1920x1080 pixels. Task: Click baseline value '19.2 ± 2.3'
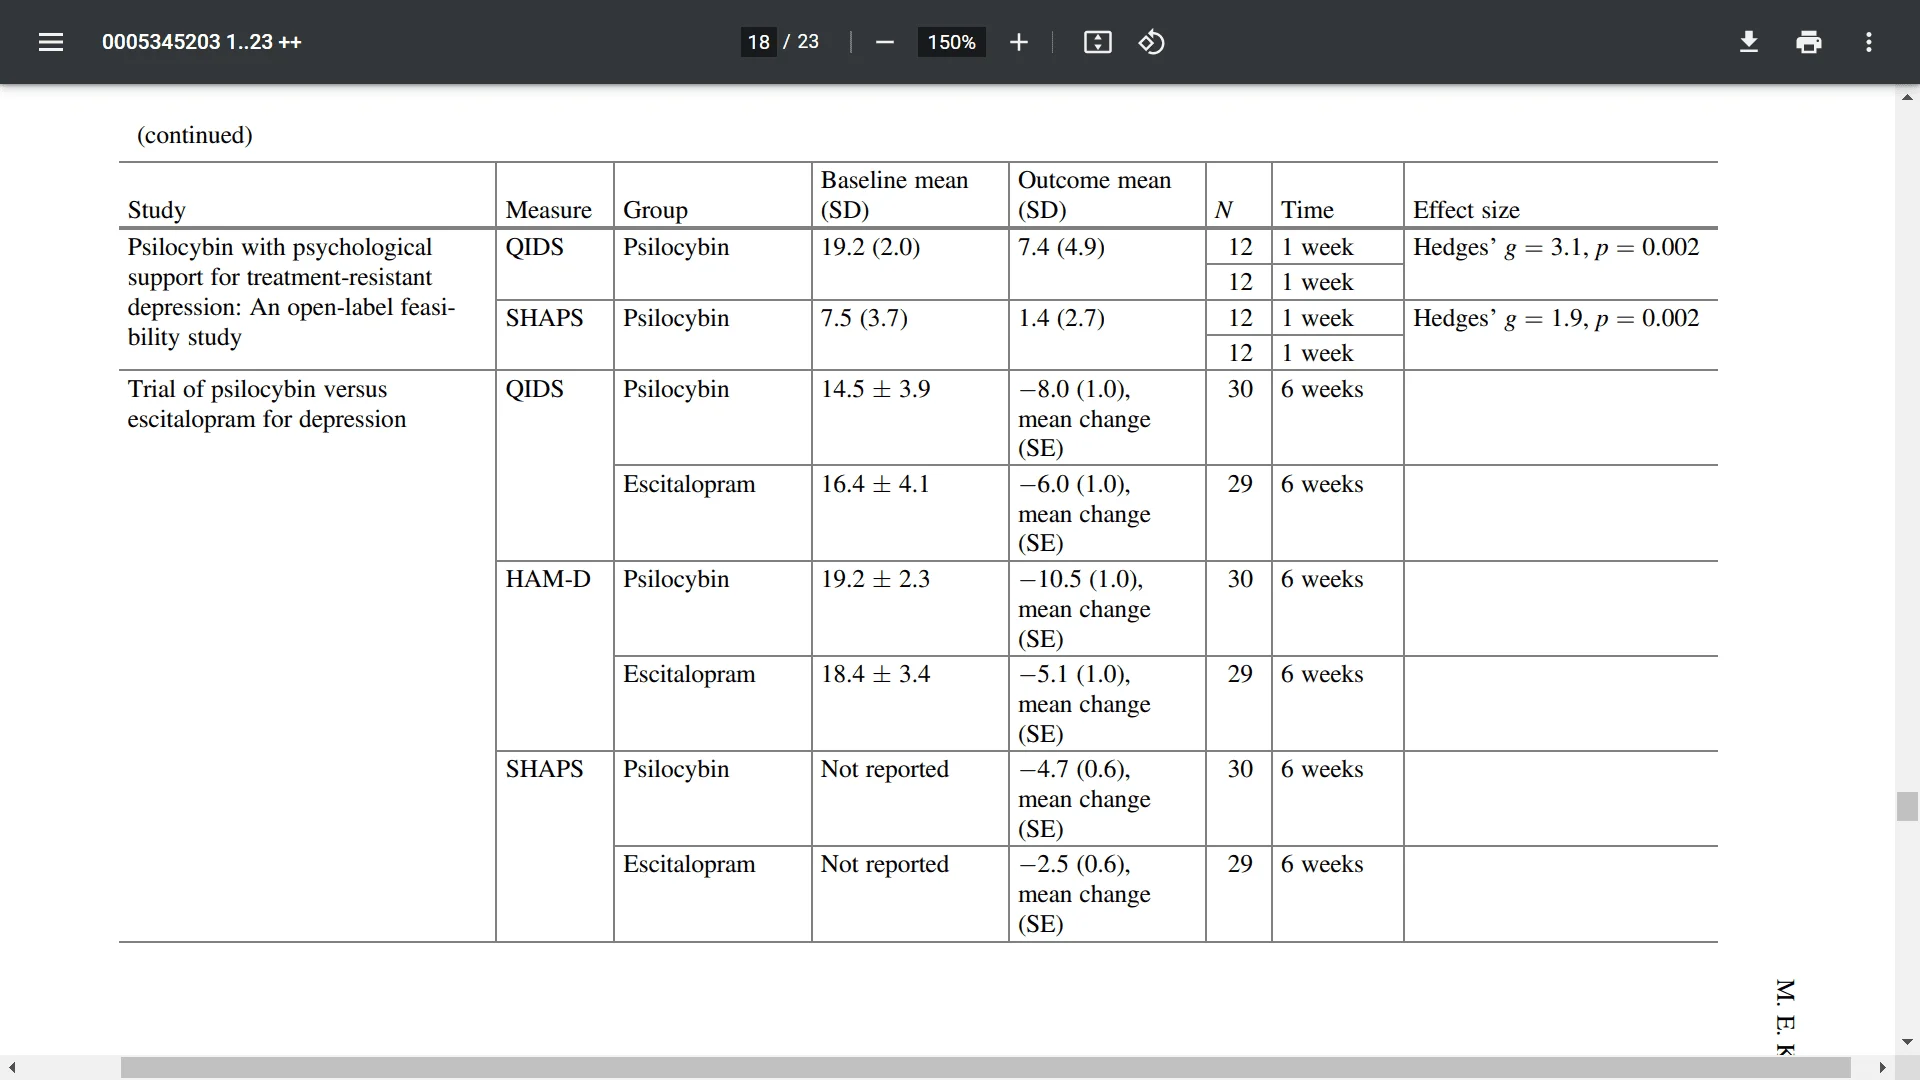click(875, 579)
